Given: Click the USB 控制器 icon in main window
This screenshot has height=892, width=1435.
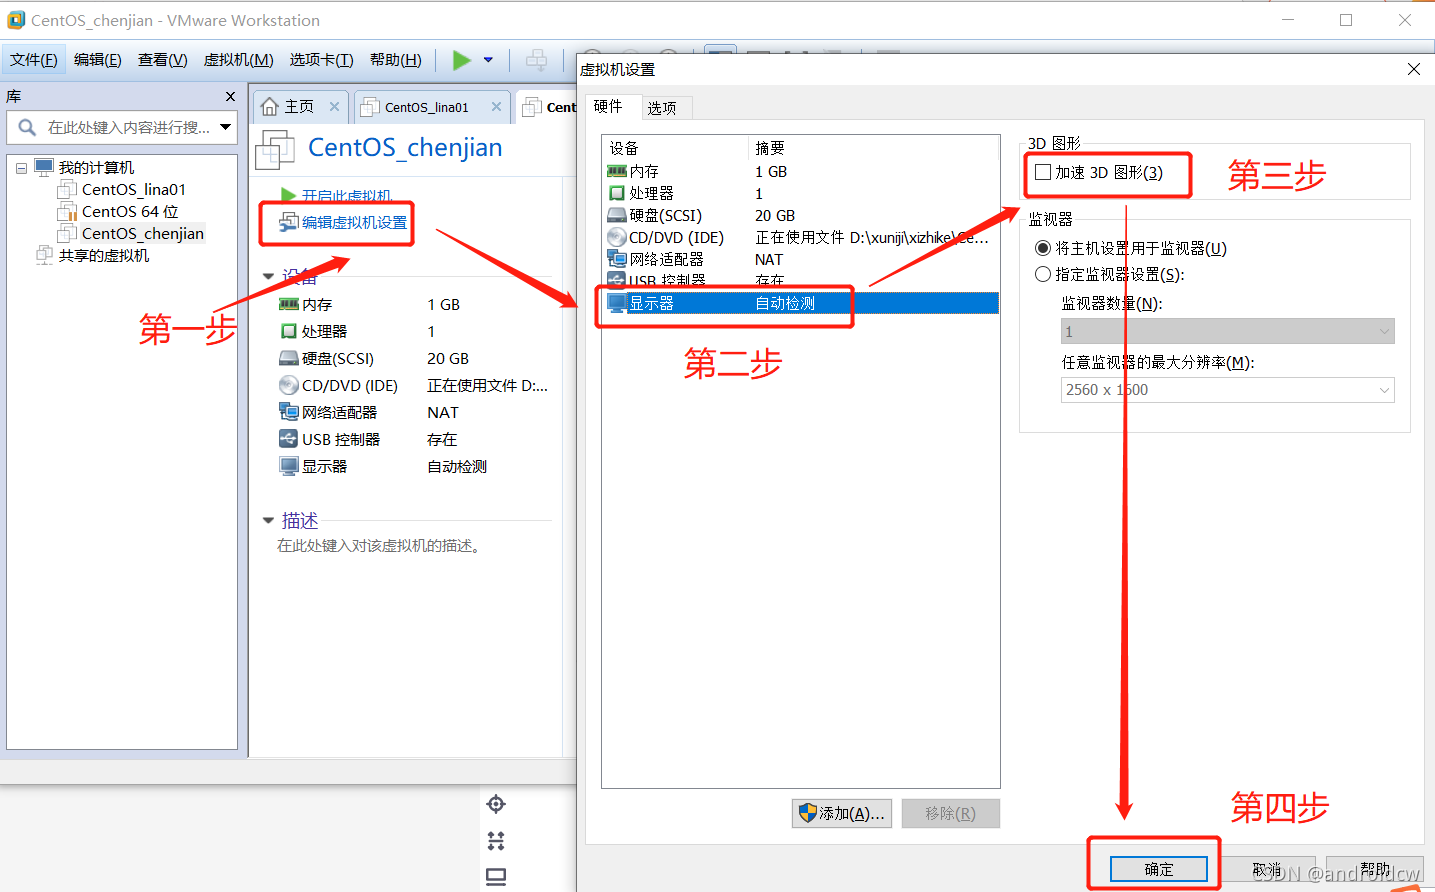Looking at the screenshot, I should pos(289,439).
